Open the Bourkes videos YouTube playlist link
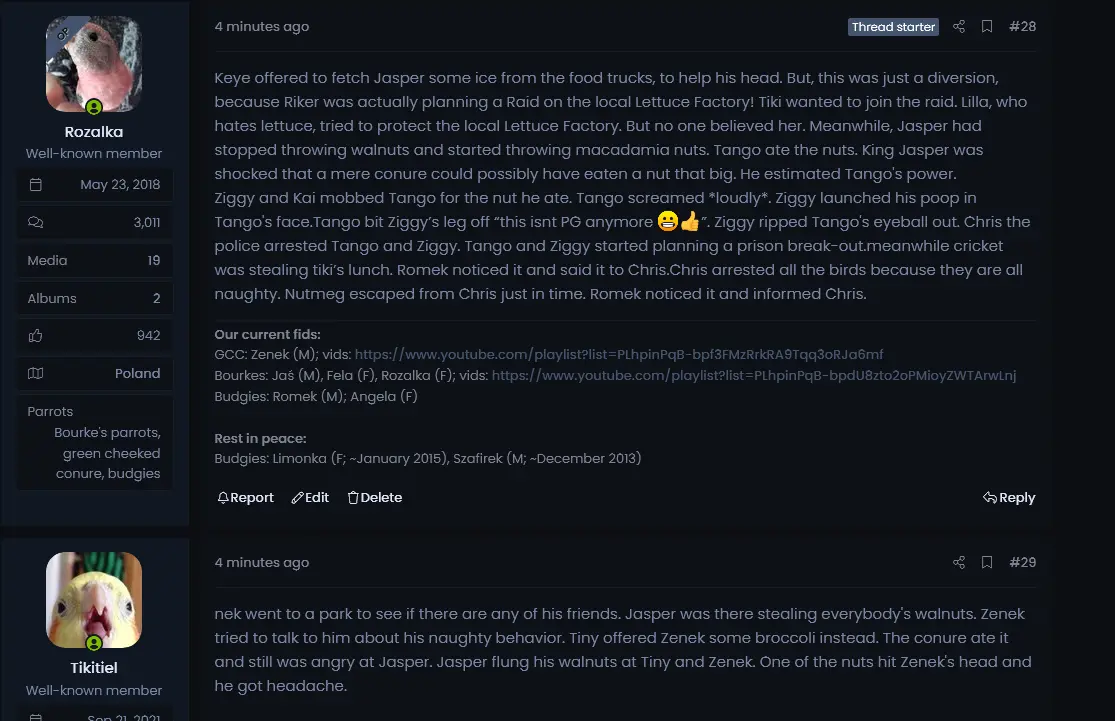The image size is (1115, 721). coord(754,376)
